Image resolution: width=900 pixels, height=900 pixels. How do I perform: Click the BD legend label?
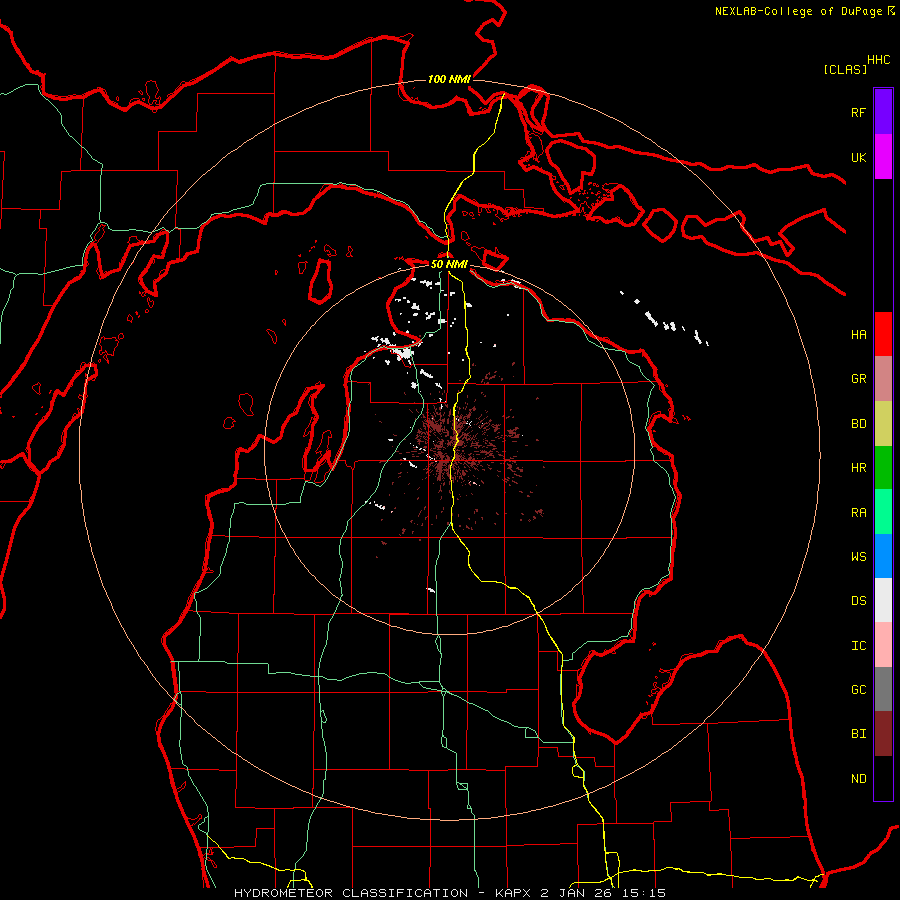click(858, 424)
